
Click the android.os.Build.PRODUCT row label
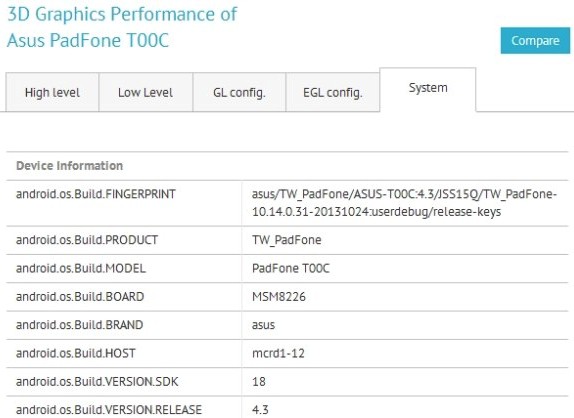[87, 240]
